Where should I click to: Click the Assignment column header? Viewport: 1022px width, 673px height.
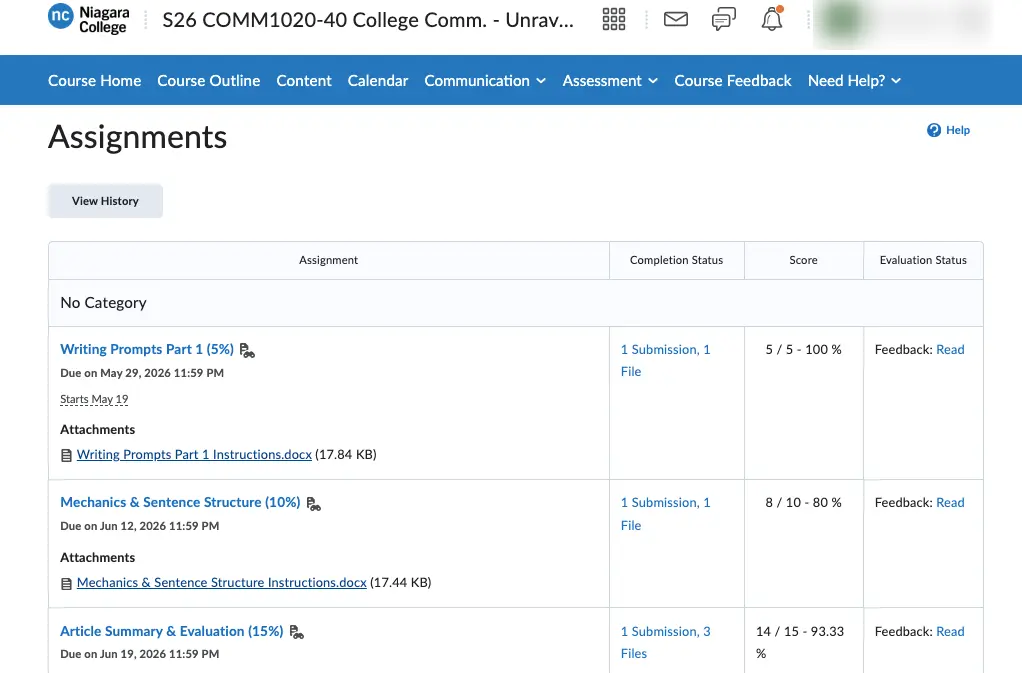[x=328, y=260]
